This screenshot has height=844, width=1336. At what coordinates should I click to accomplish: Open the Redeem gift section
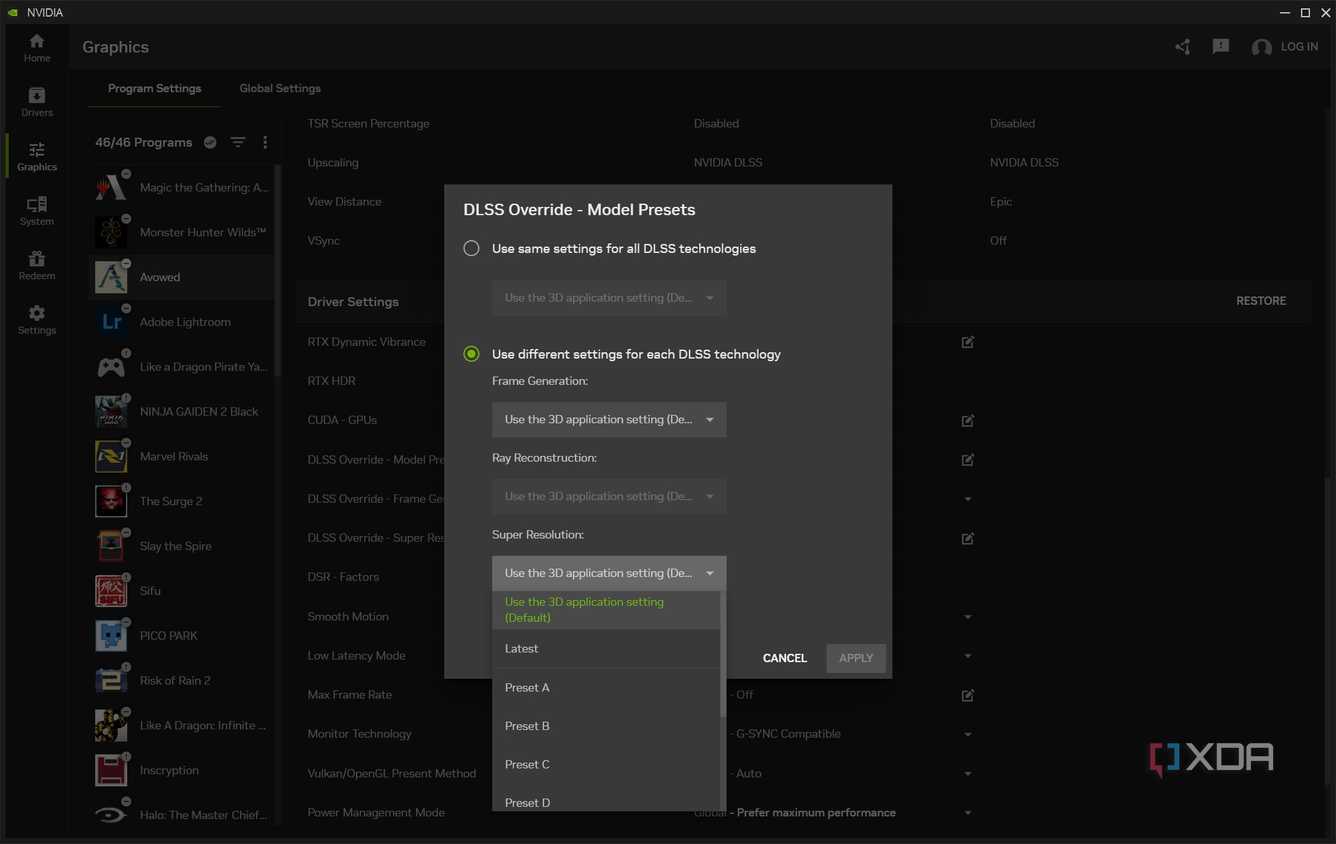(37, 265)
